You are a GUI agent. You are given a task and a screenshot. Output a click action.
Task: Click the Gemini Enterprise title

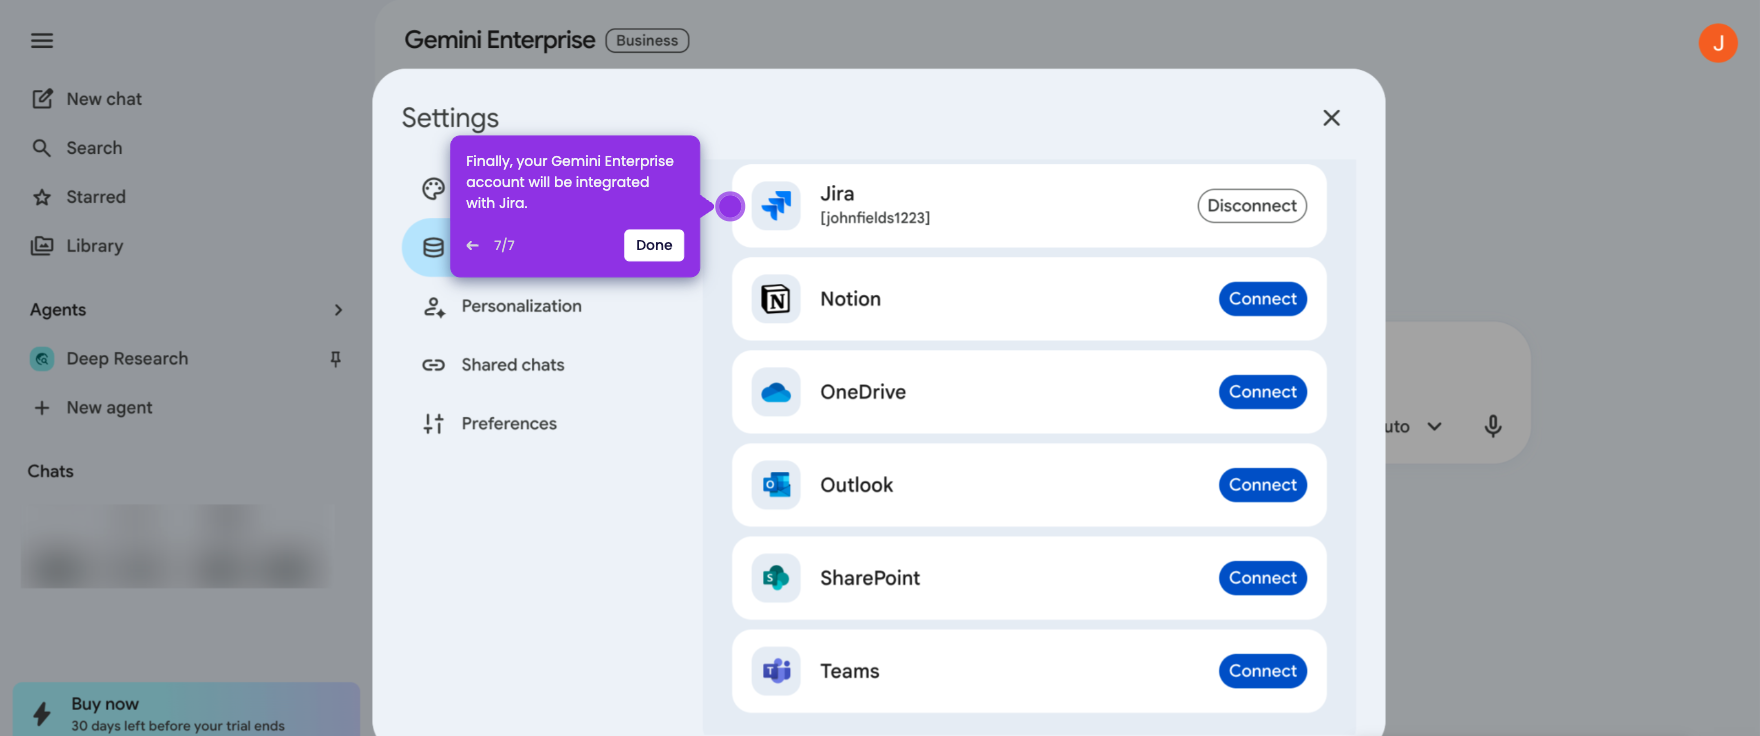coord(499,40)
